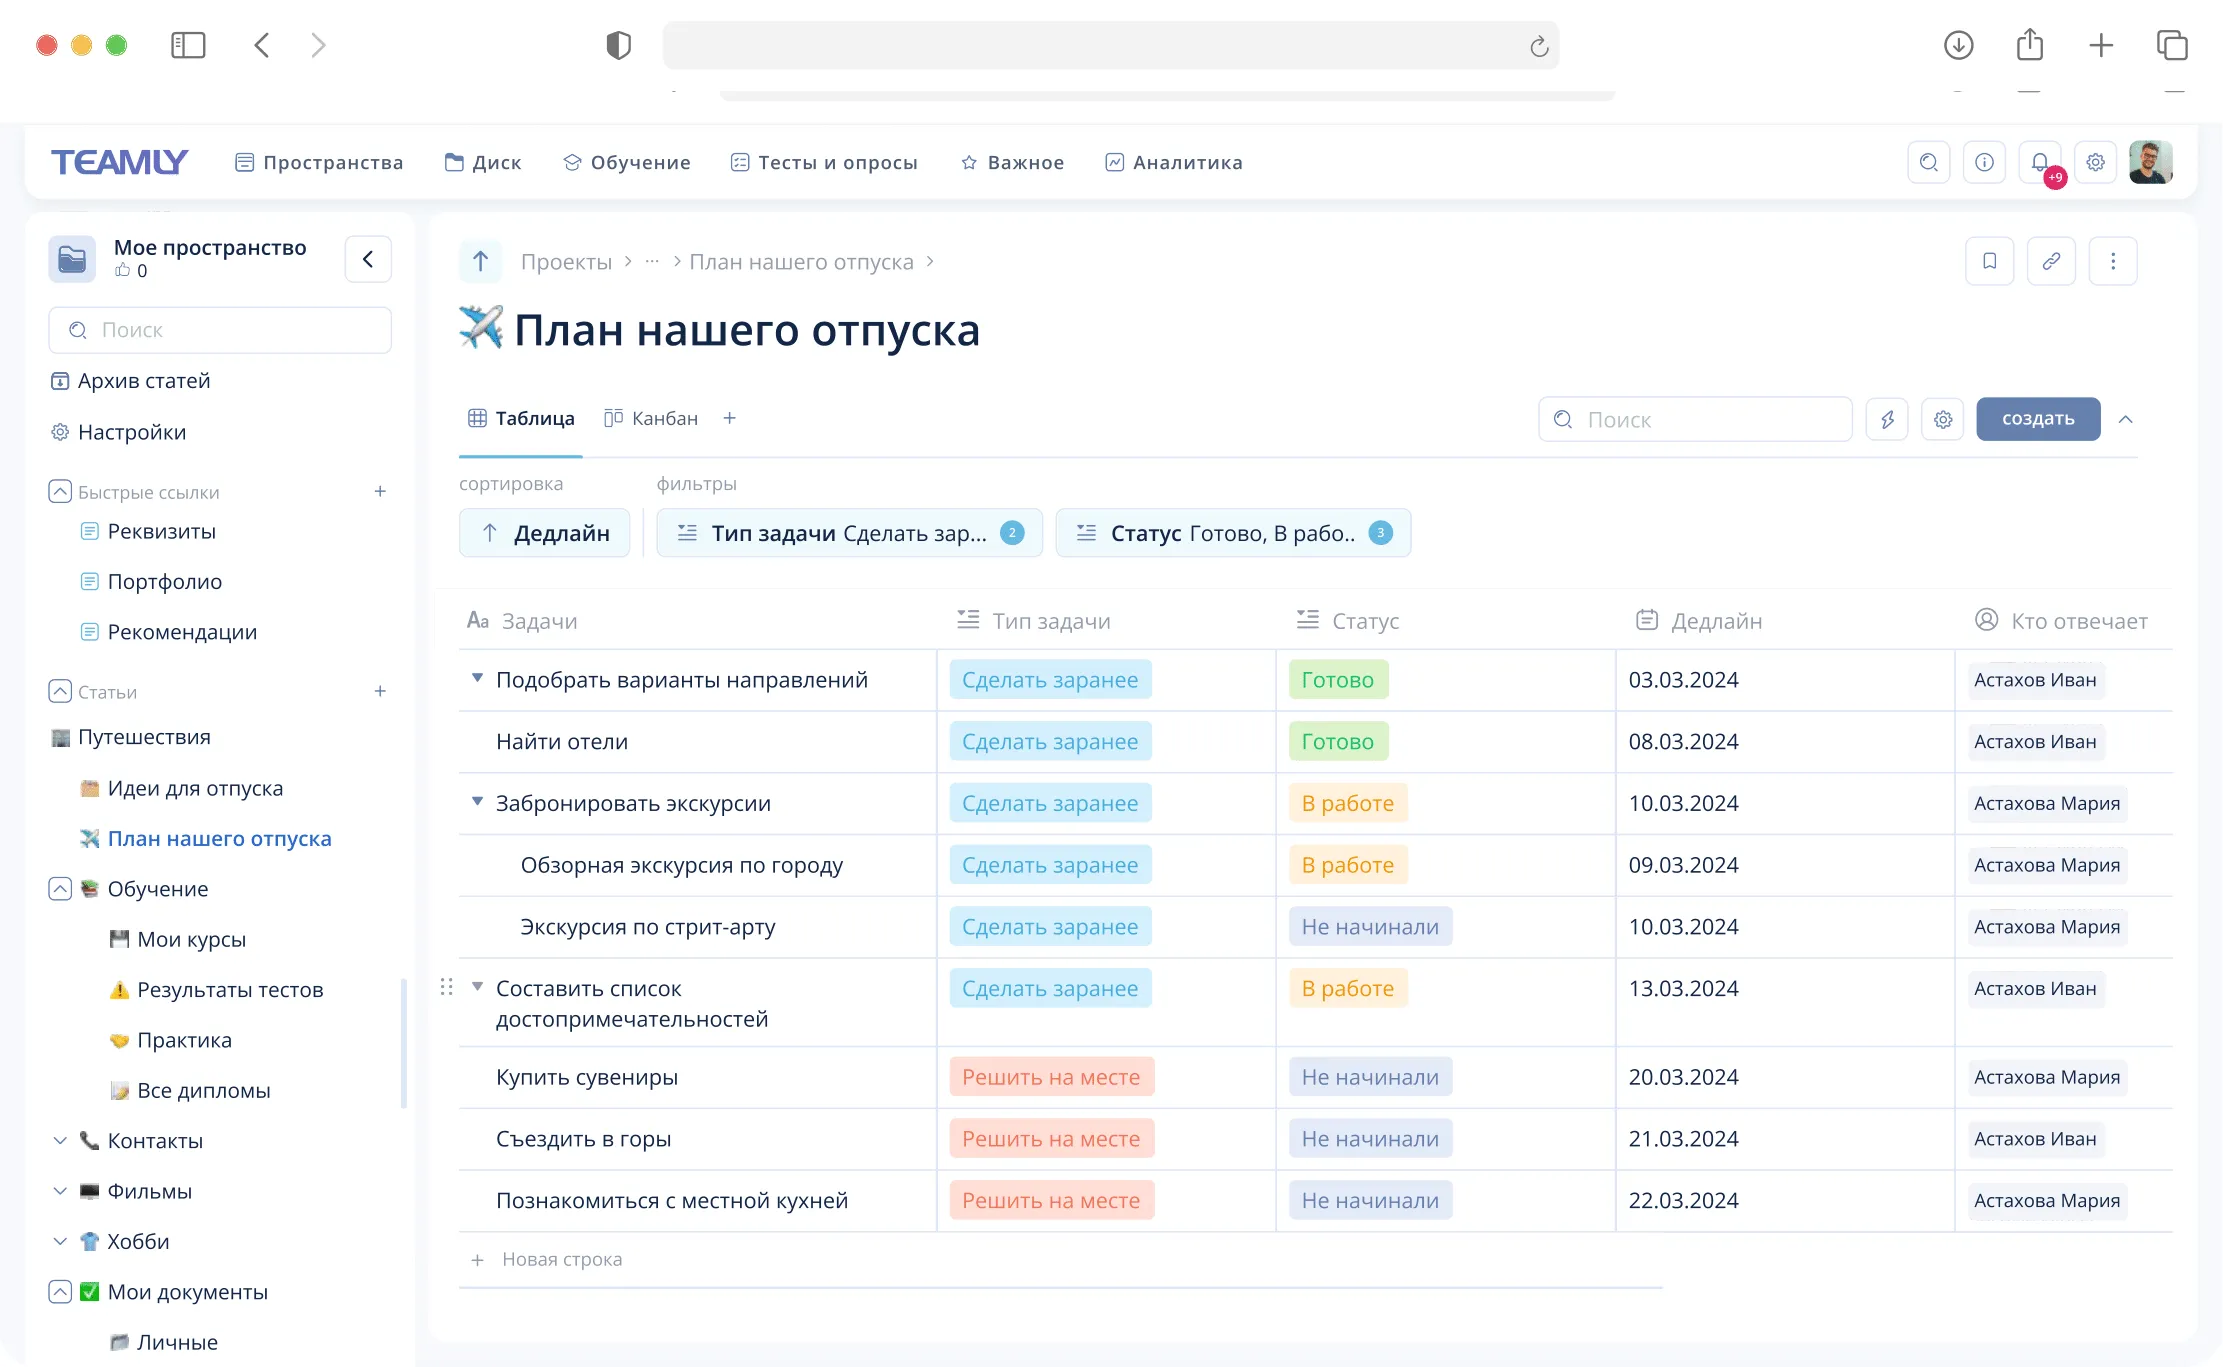Open new tab with Safari plus icon
Screen dimensions: 2223x1367
tap(2102, 45)
